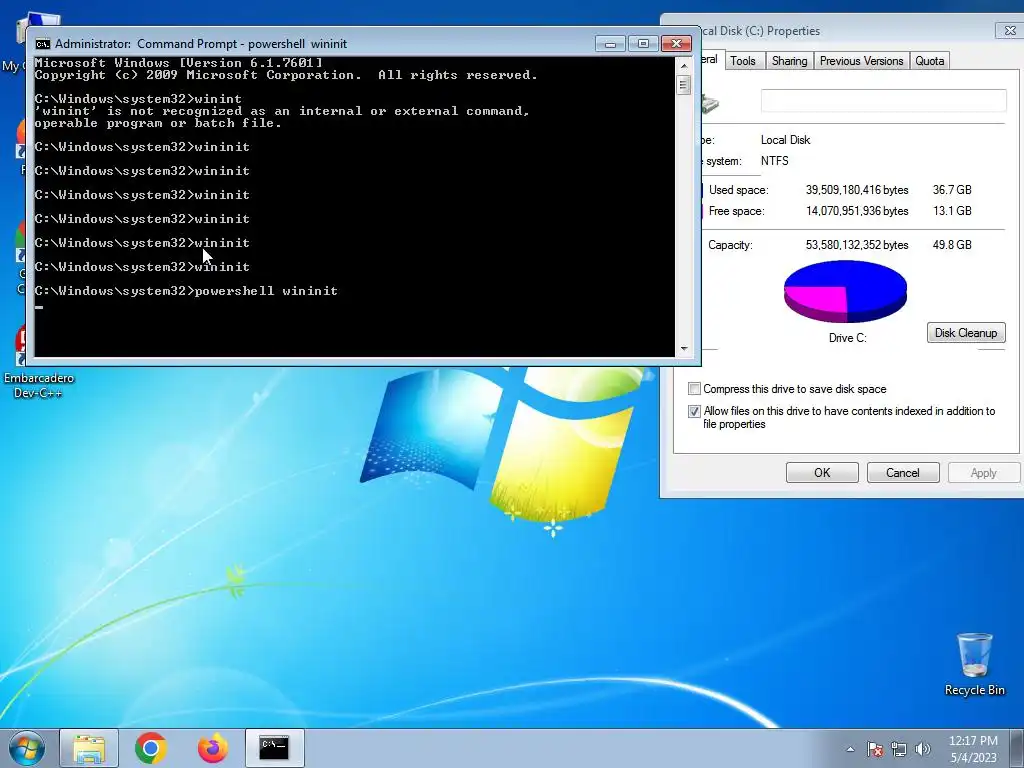This screenshot has width=1024, height=768.
Task: Click the Command Prompt title bar system icon
Action: tap(43, 44)
